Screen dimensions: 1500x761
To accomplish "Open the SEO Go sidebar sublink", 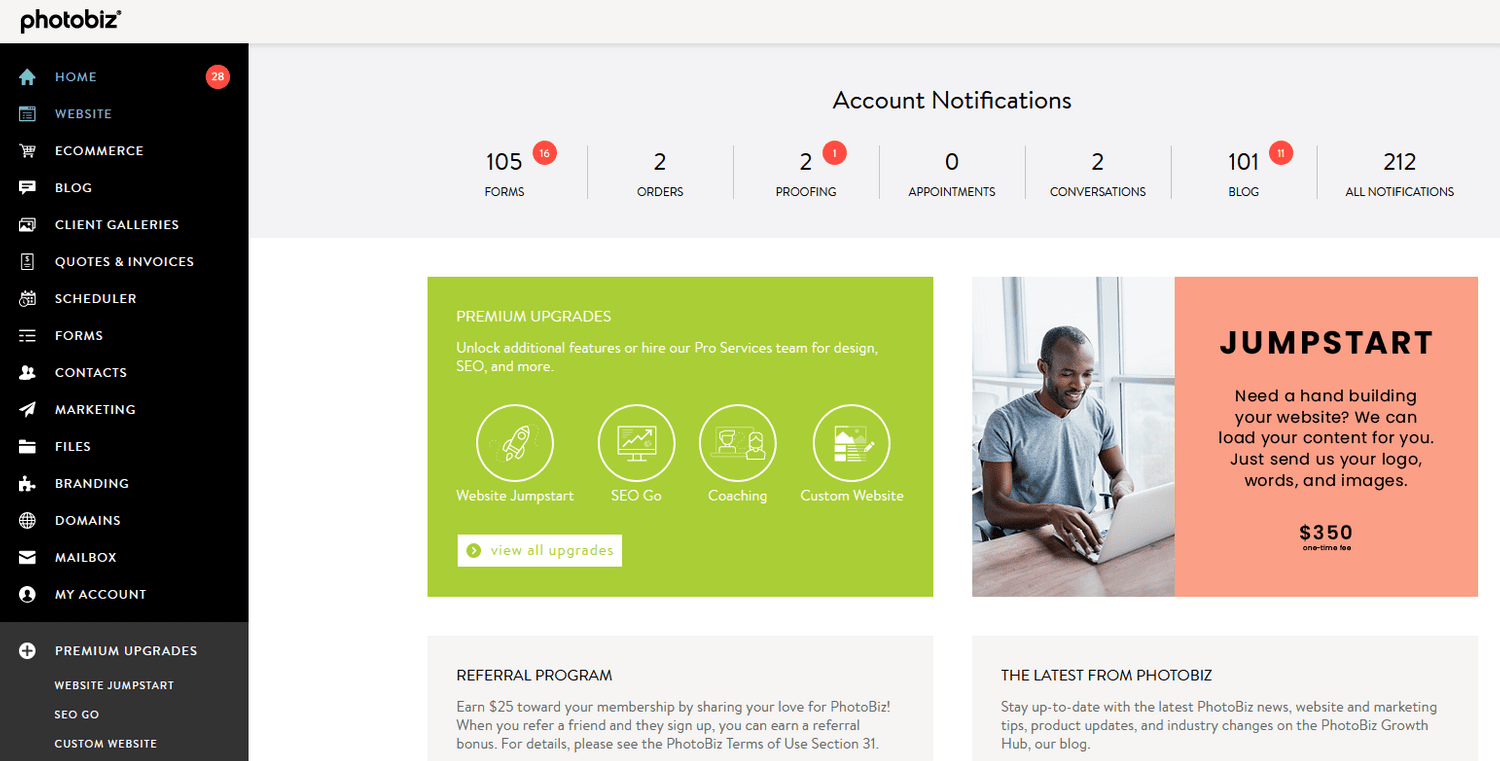I will (x=77, y=715).
